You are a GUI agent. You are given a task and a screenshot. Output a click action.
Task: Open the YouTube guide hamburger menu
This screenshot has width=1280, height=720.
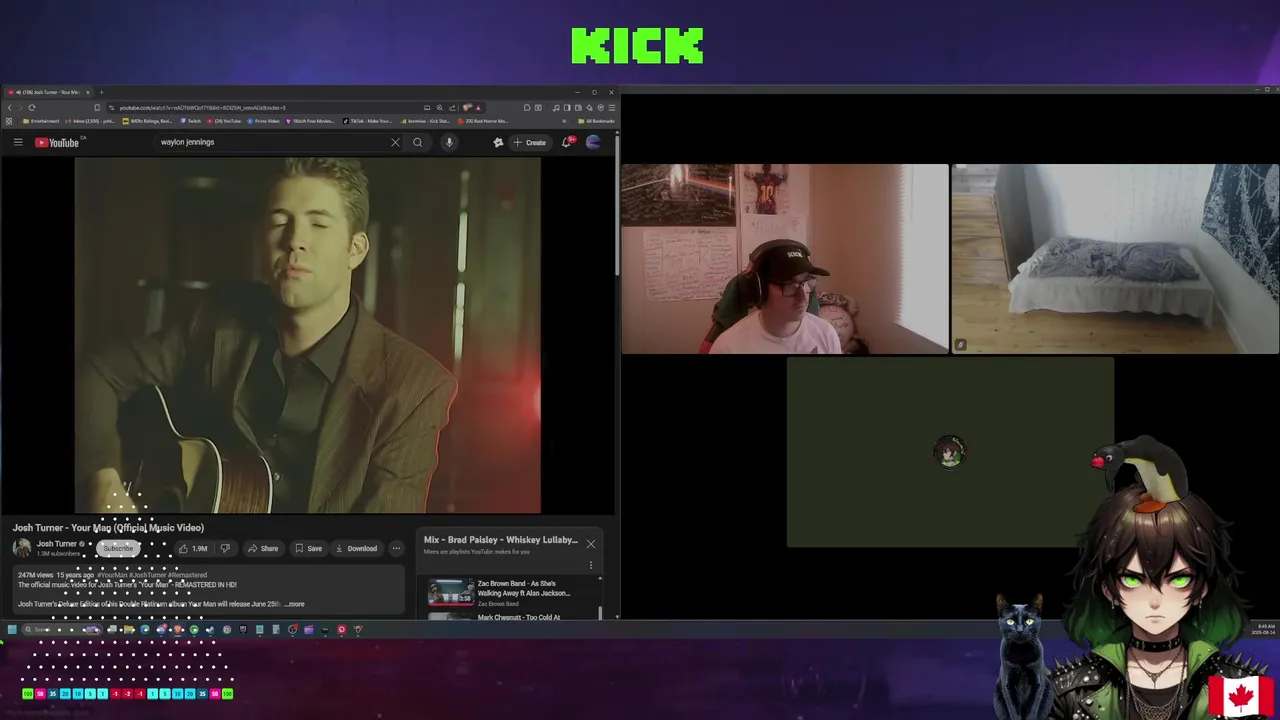tap(18, 142)
